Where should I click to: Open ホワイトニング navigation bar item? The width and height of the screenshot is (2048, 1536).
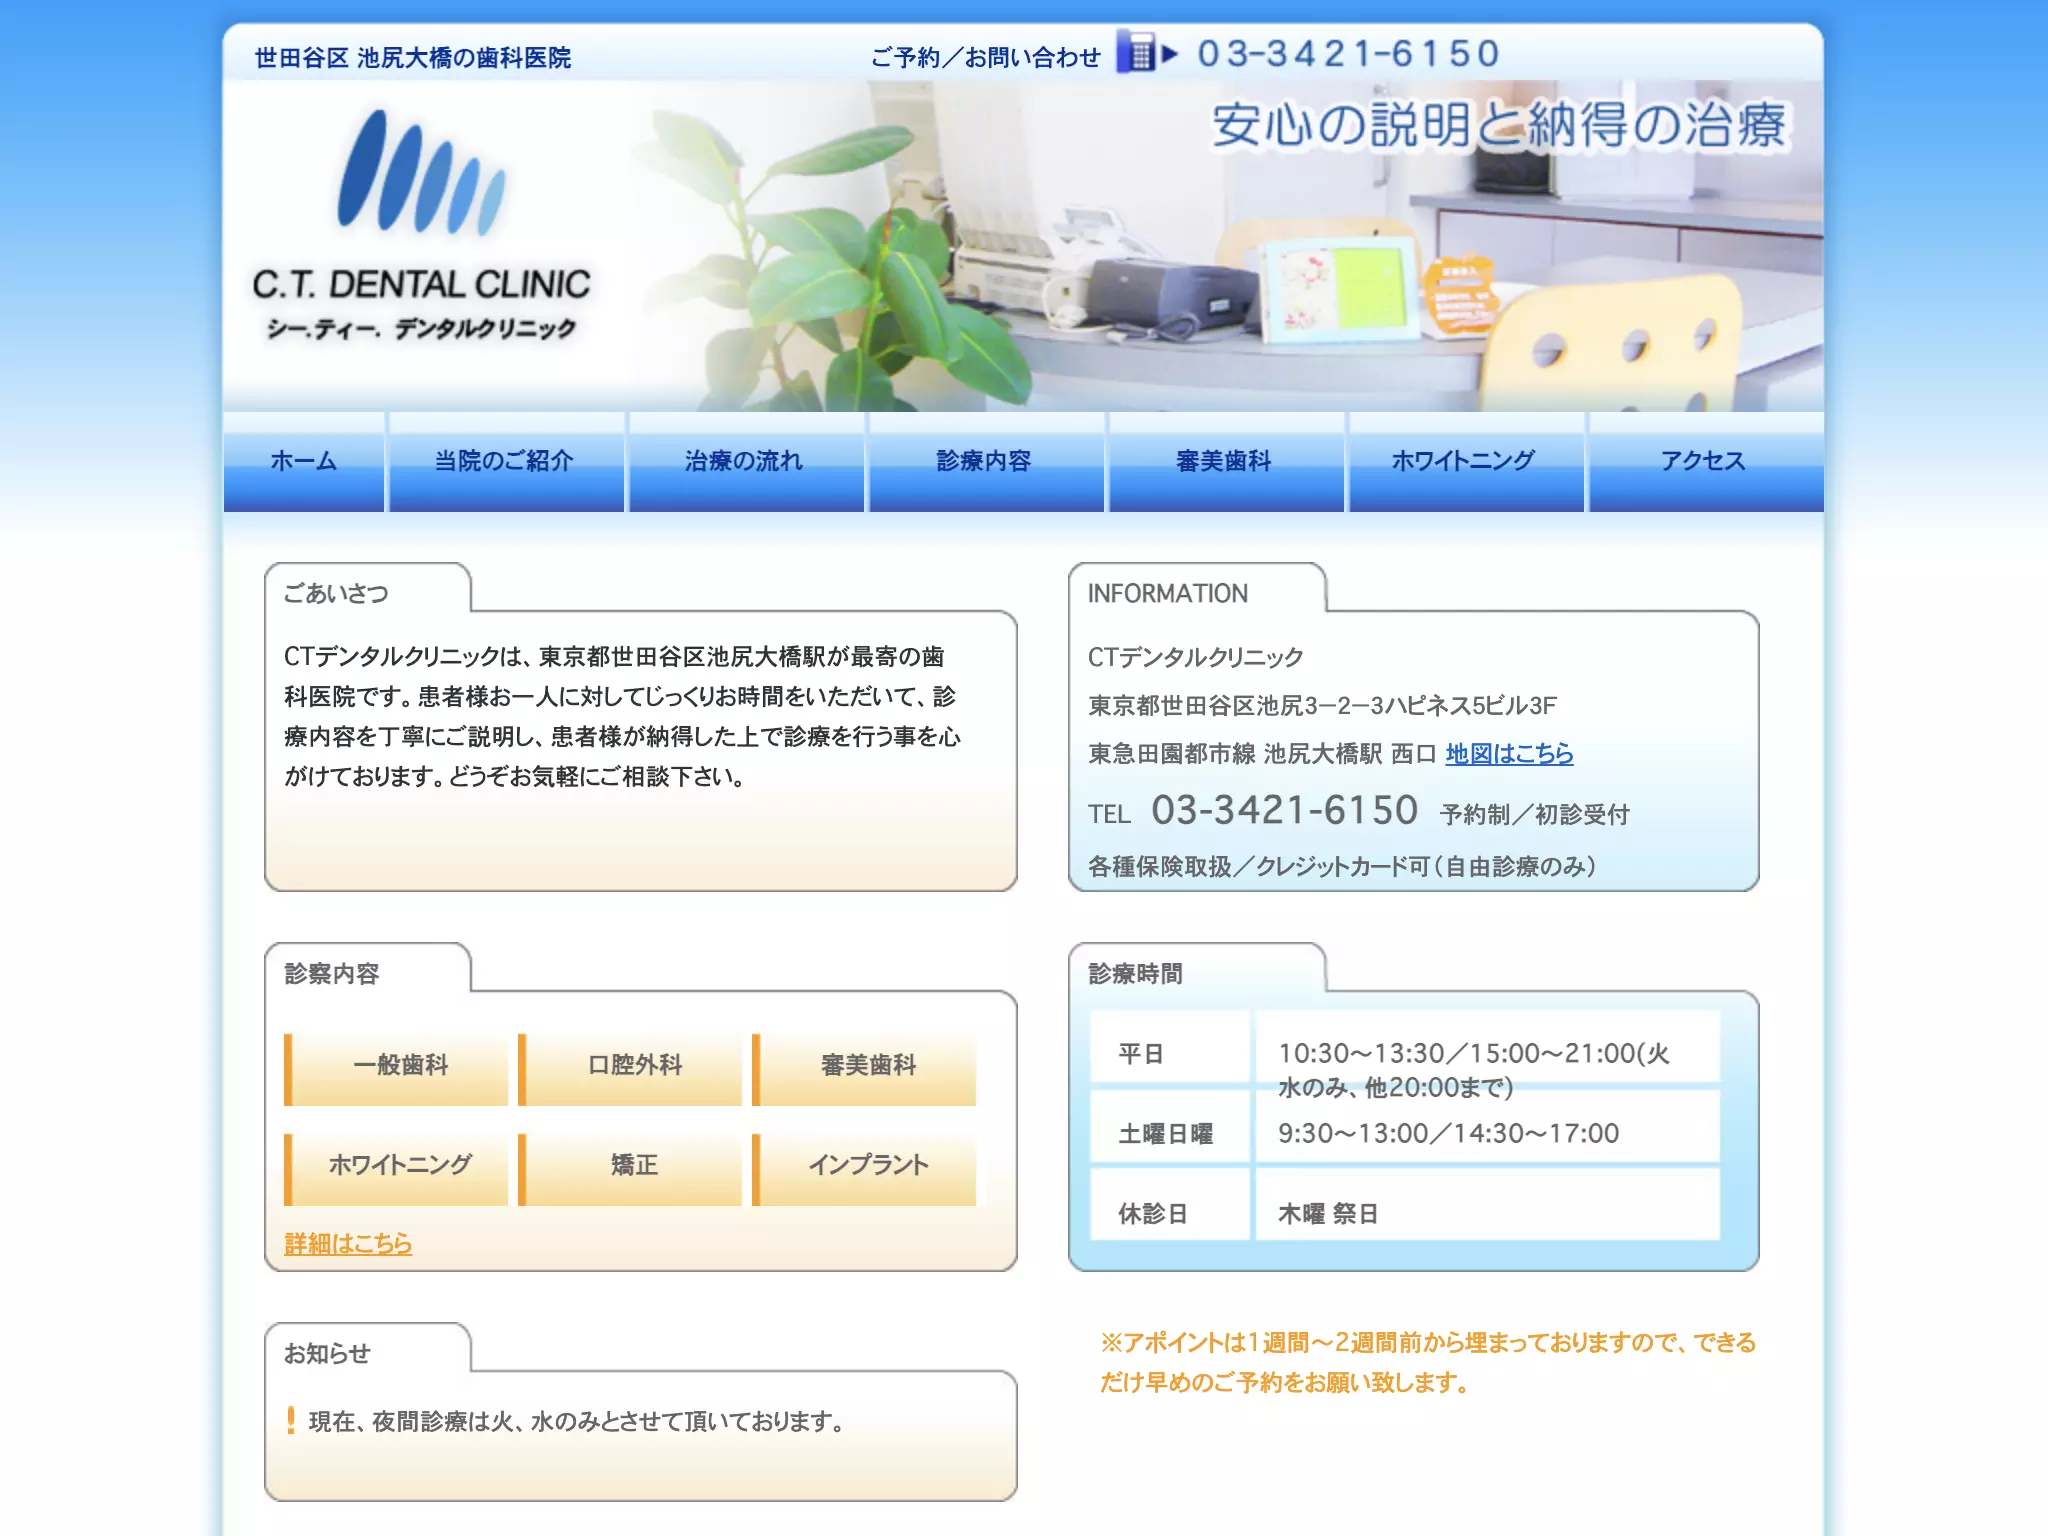pyautogui.click(x=1466, y=462)
